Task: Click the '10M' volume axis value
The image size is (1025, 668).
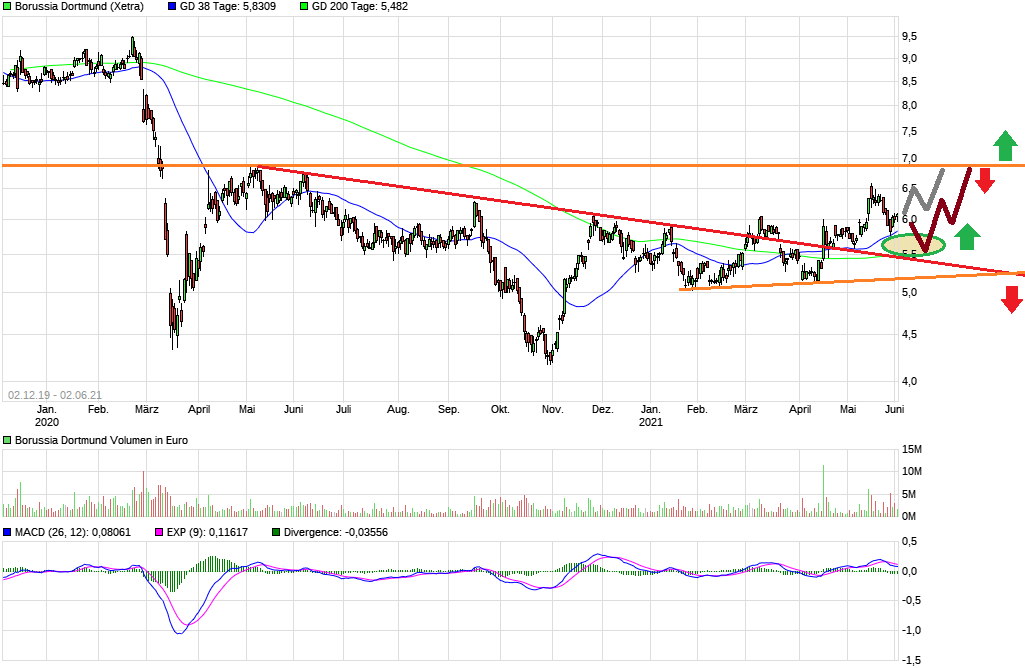Action: (912, 472)
